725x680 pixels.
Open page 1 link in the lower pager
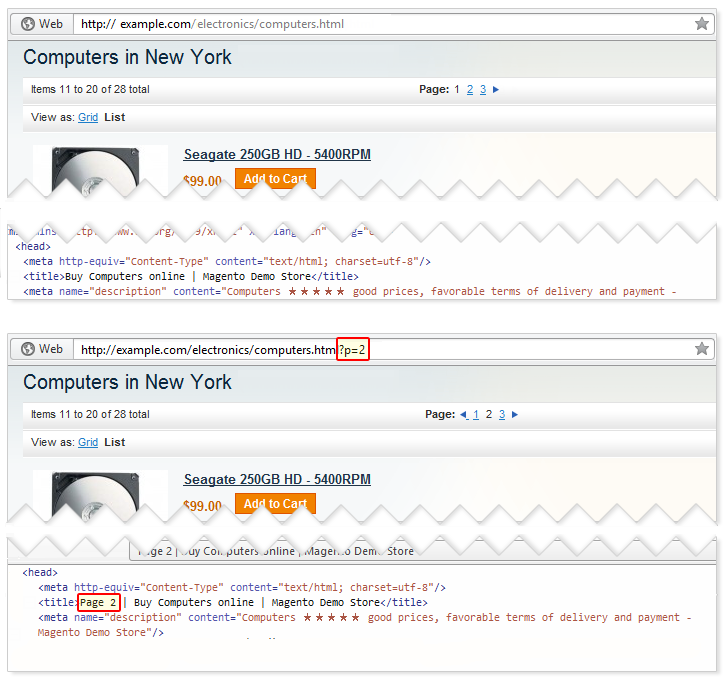coord(476,415)
